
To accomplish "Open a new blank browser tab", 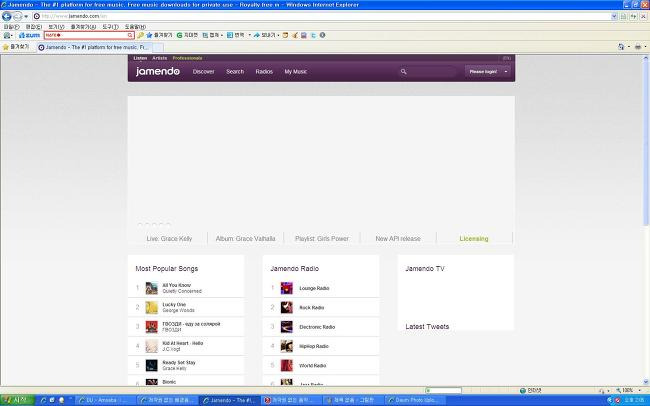I will point(158,47).
